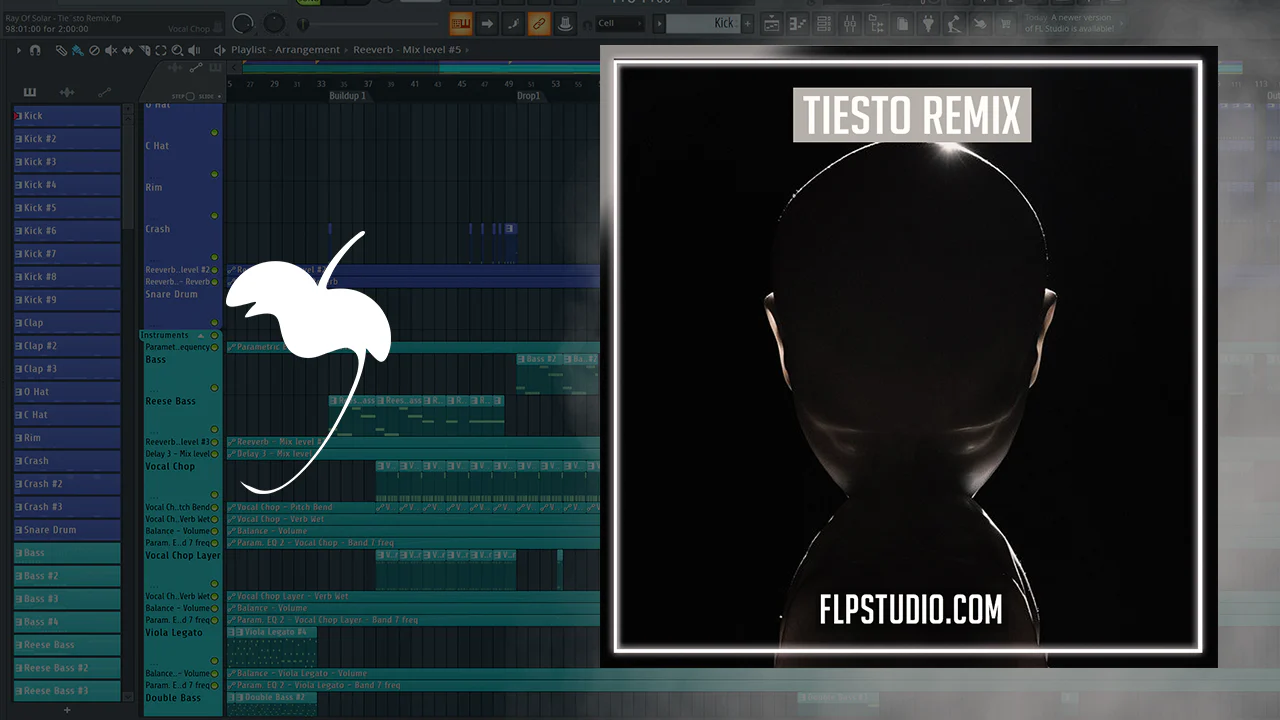
Task: Open the Channel rack icon
Action: 824,23
